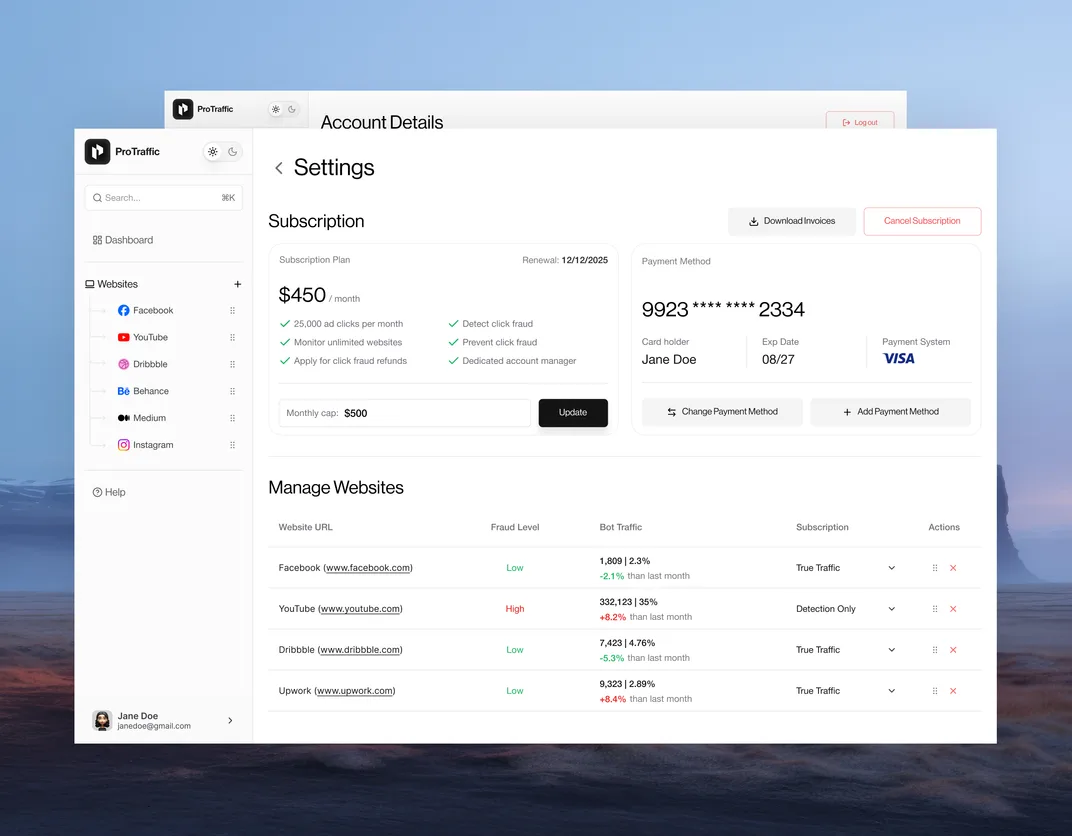Select Medium in the sidebar websites list

click(142, 418)
